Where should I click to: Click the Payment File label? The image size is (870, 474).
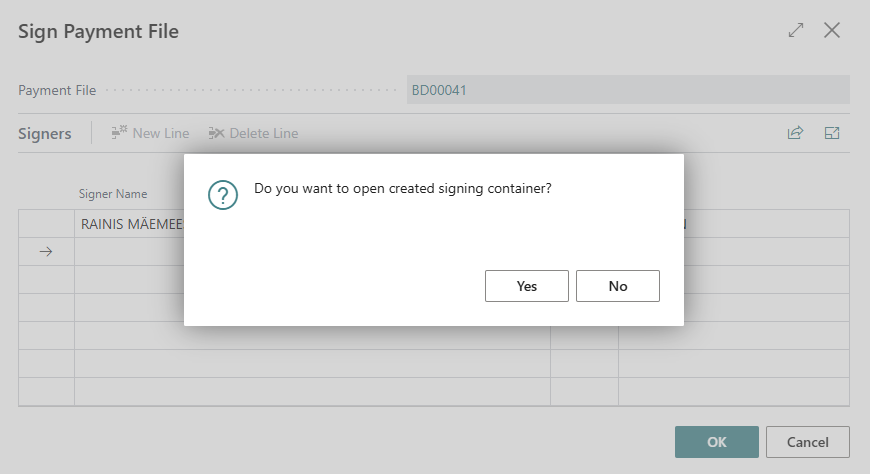point(57,90)
